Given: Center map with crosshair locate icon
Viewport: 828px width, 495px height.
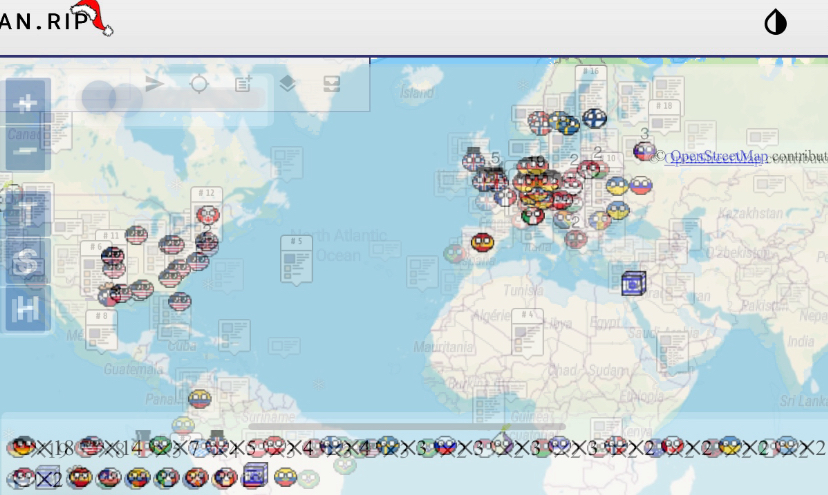Looking at the screenshot, I should 199,84.
